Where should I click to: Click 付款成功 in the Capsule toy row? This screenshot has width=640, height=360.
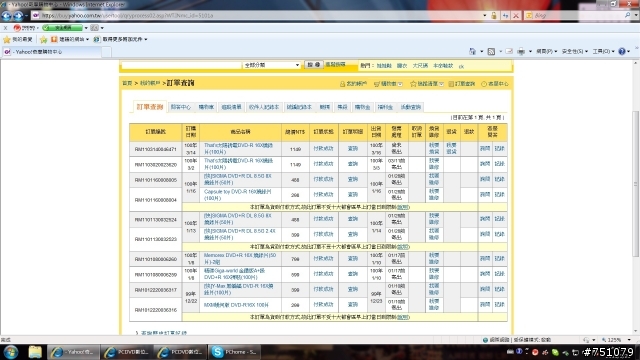(x=323, y=195)
